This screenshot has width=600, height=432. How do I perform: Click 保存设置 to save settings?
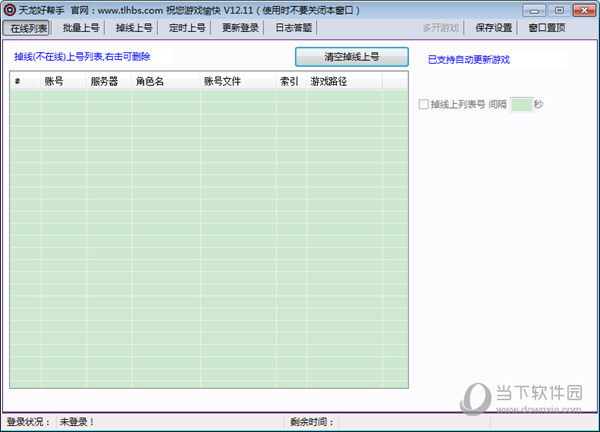[494, 28]
